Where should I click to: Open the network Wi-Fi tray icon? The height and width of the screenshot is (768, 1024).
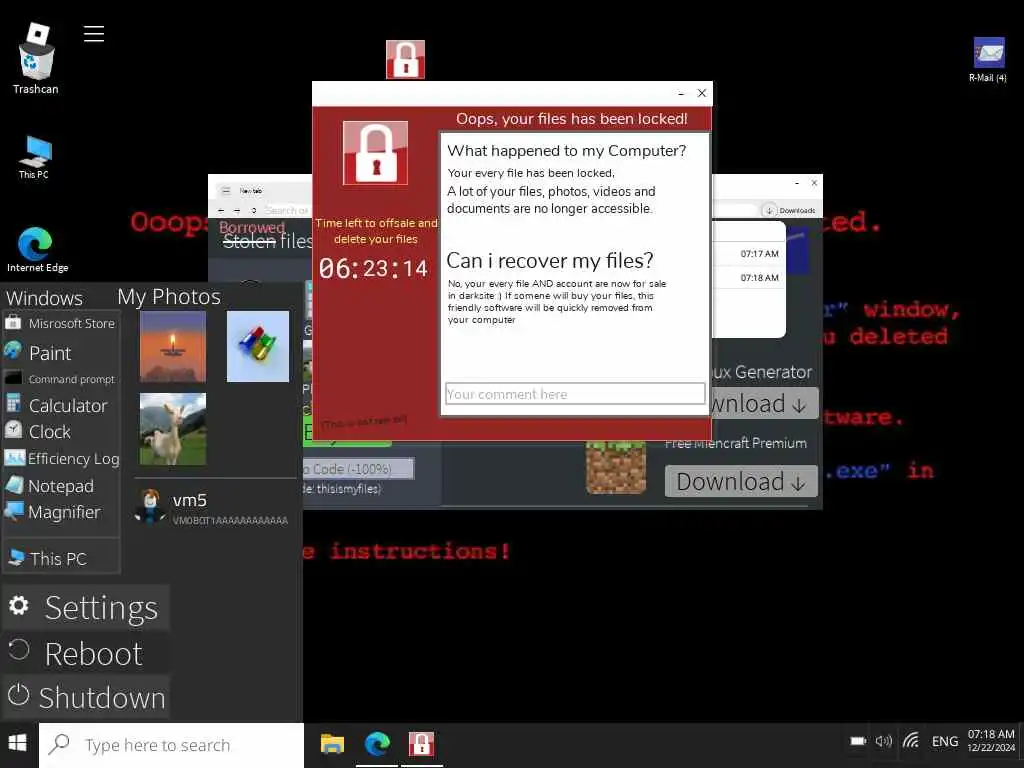pos(911,741)
